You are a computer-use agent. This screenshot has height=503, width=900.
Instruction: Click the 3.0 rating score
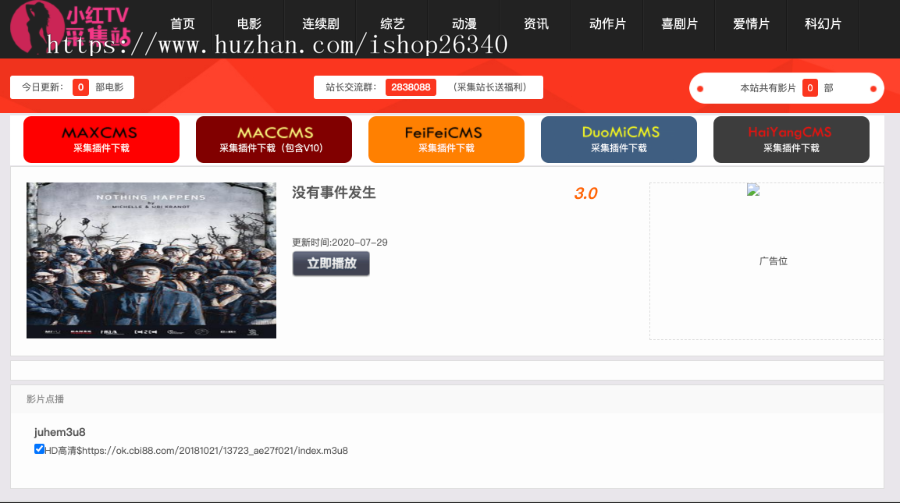pyautogui.click(x=585, y=194)
